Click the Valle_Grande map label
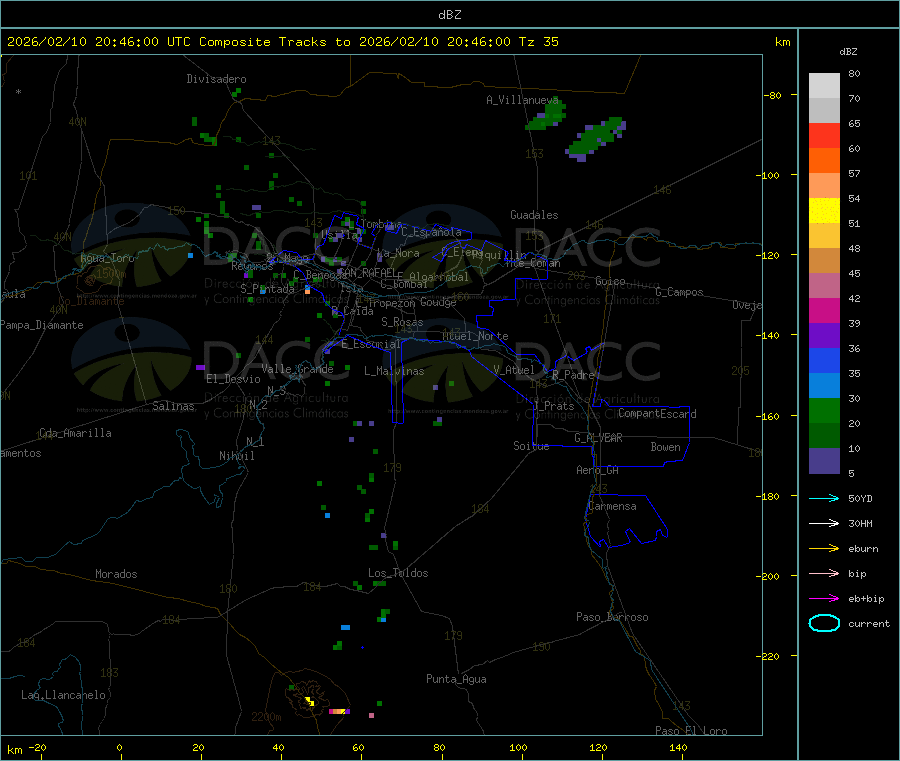900x761 pixels. pos(297,369)
